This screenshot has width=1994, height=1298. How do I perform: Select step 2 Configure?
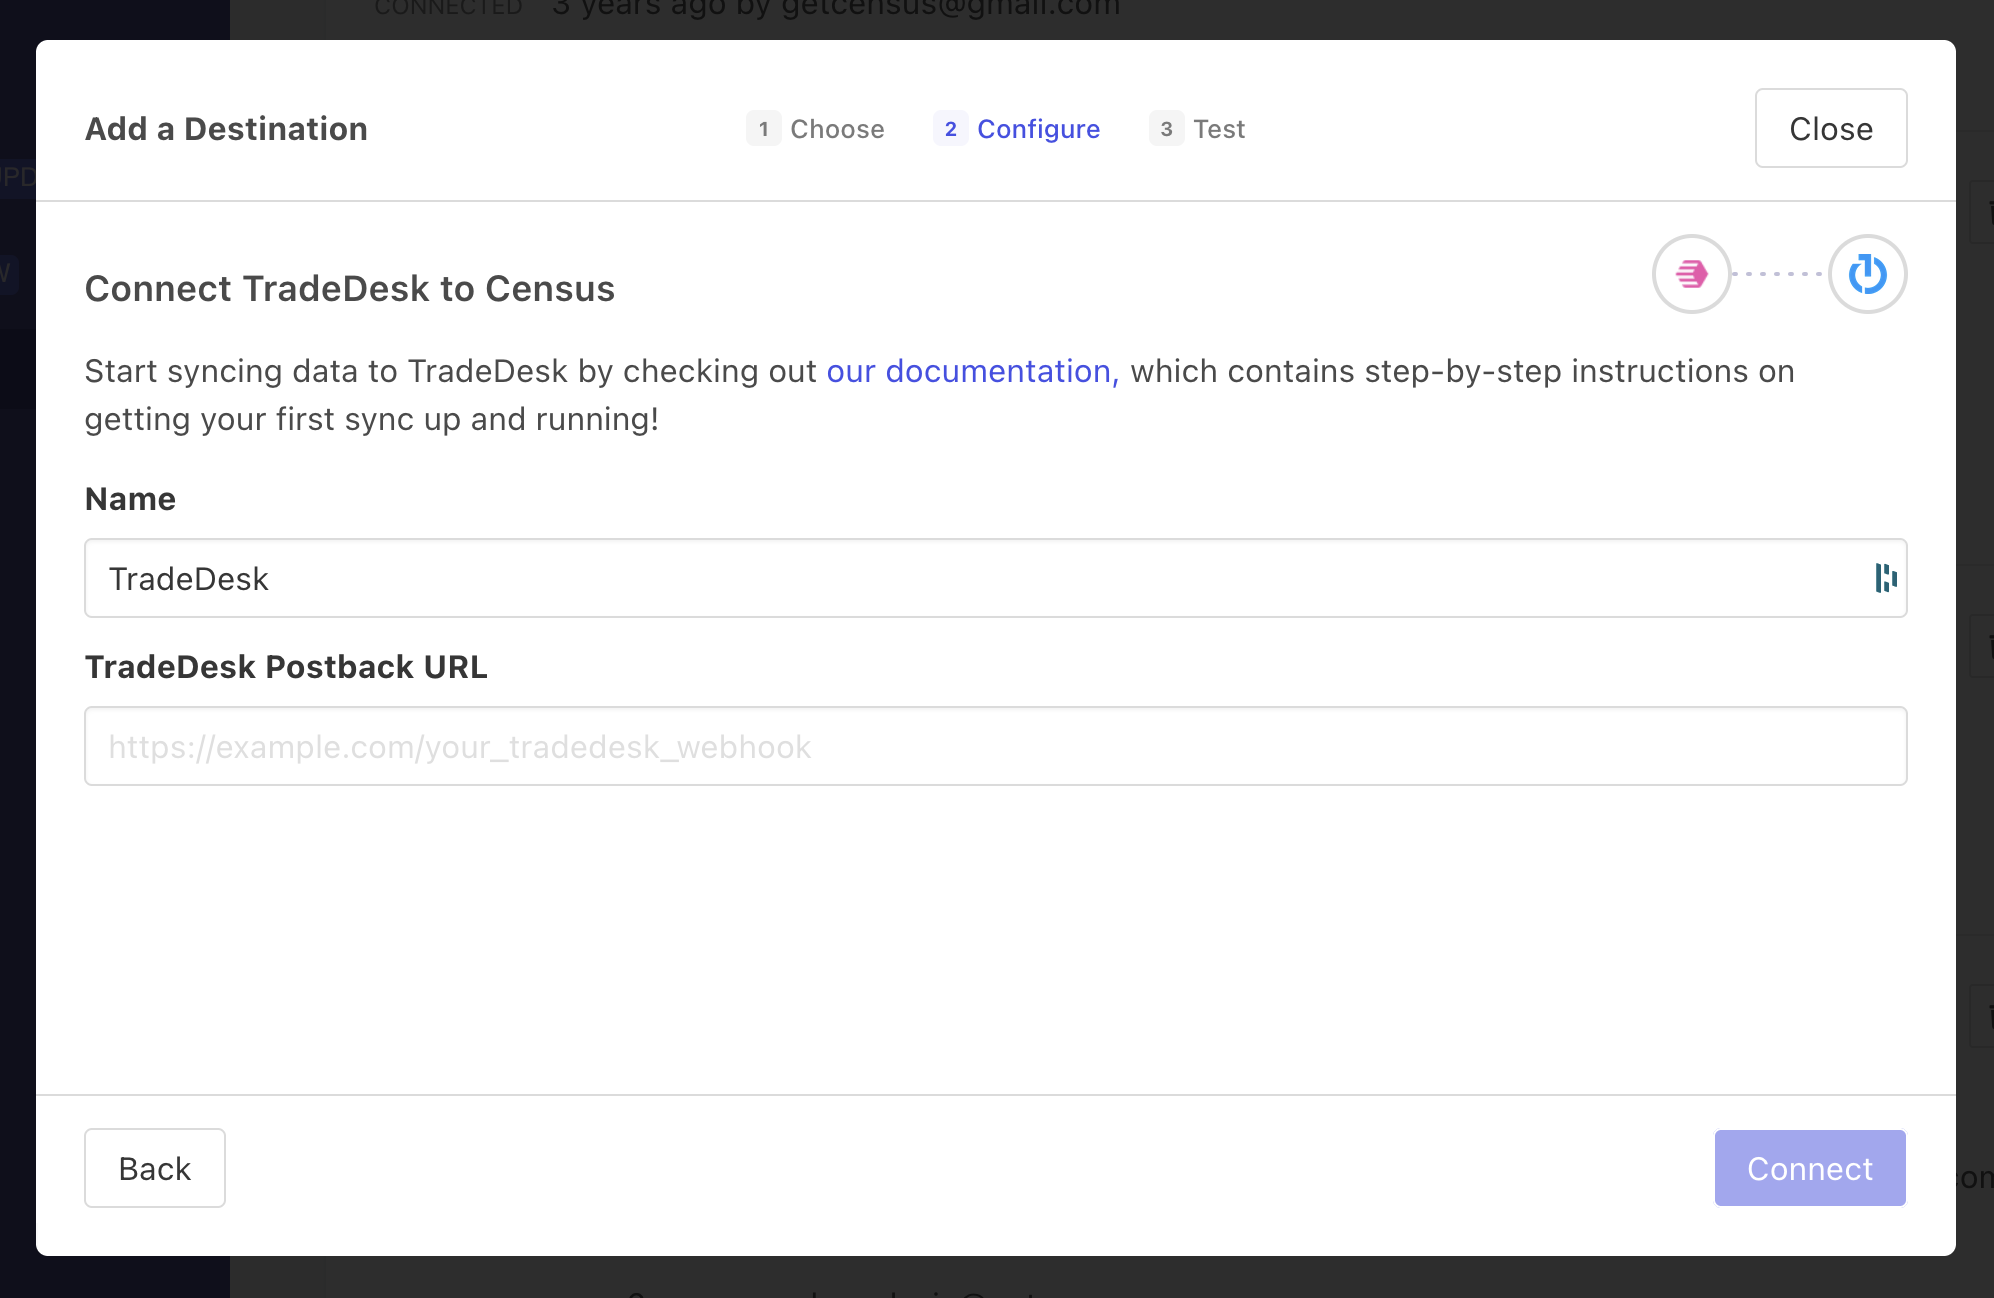coord(1016,129)
